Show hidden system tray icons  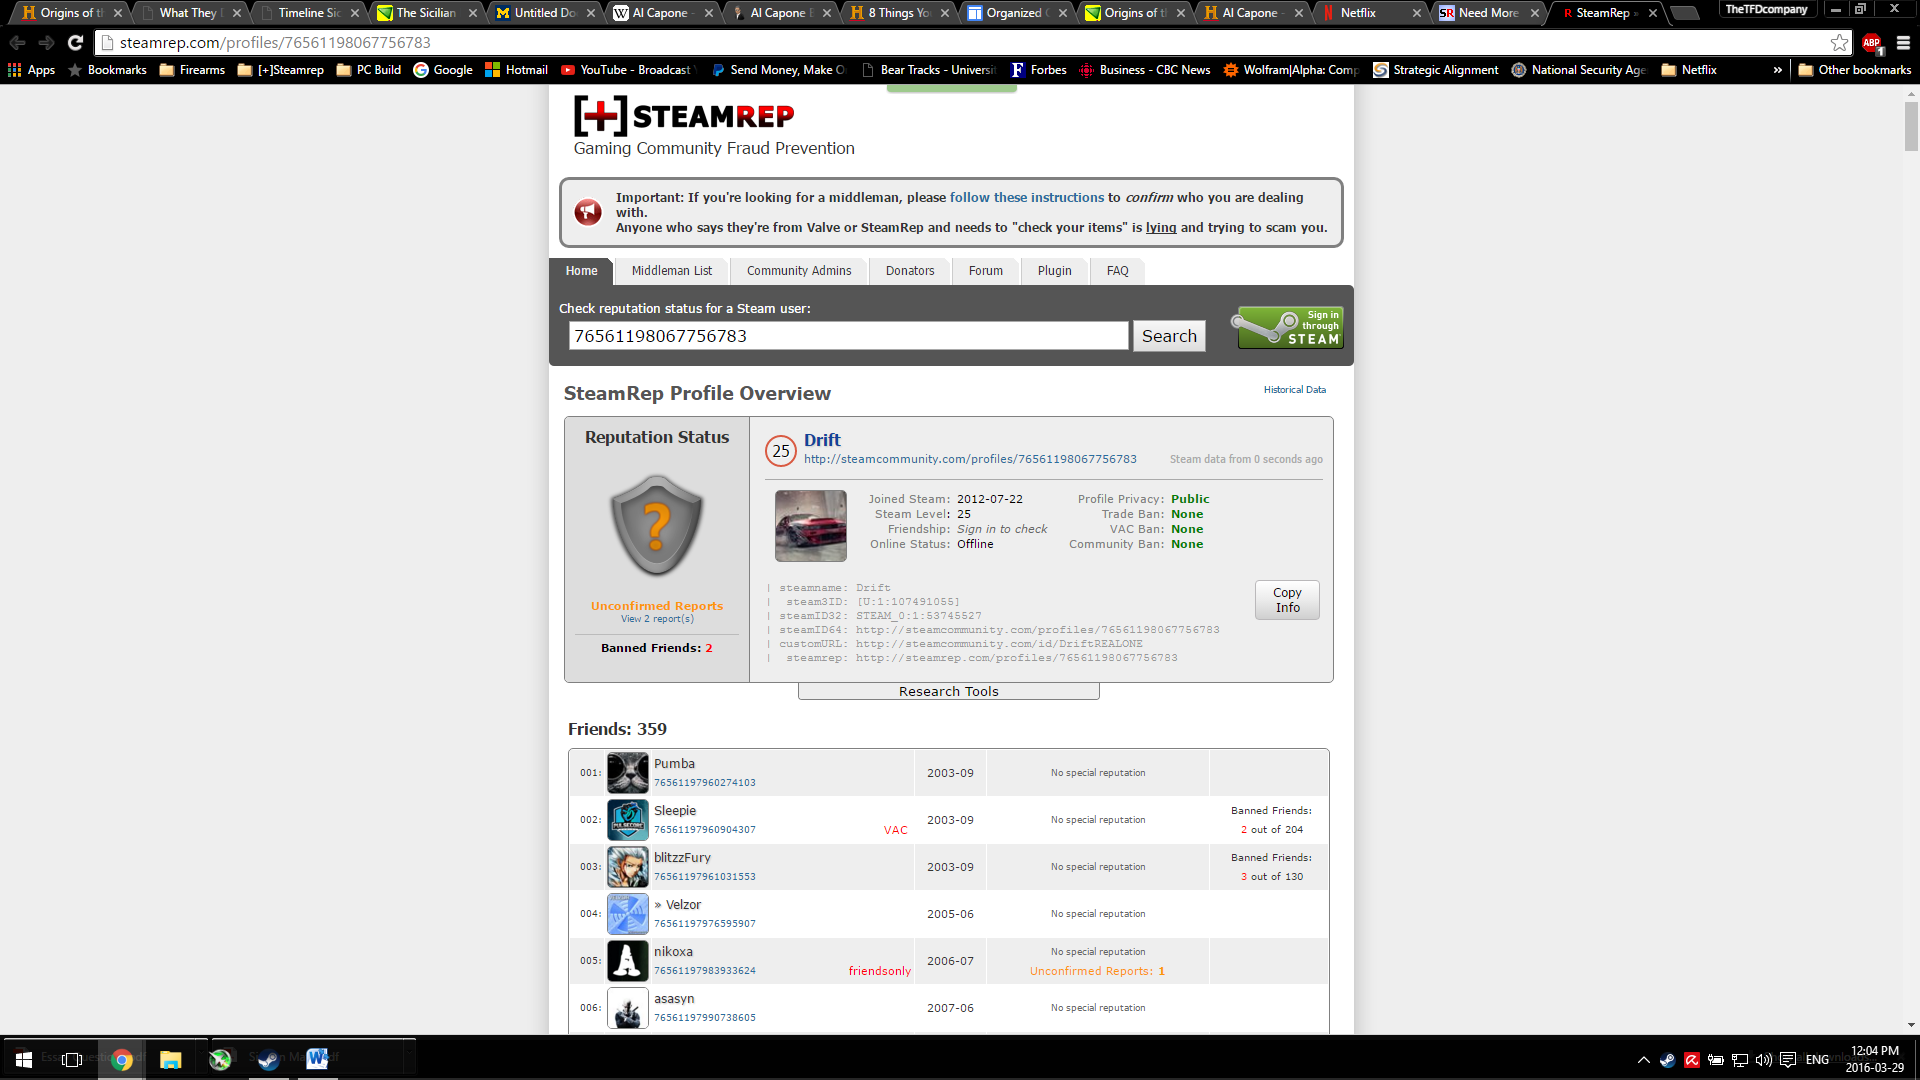click(x=1643, y=1060)
